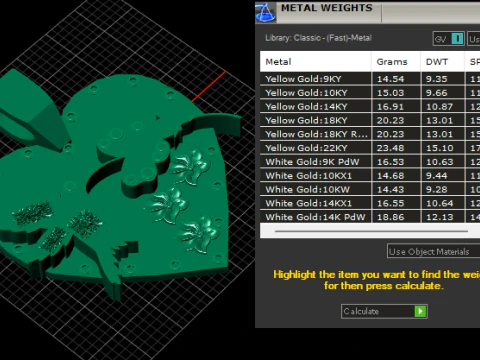Select the Yellow Gold:14KY row
480x360 pixels.
pos(370,107)
